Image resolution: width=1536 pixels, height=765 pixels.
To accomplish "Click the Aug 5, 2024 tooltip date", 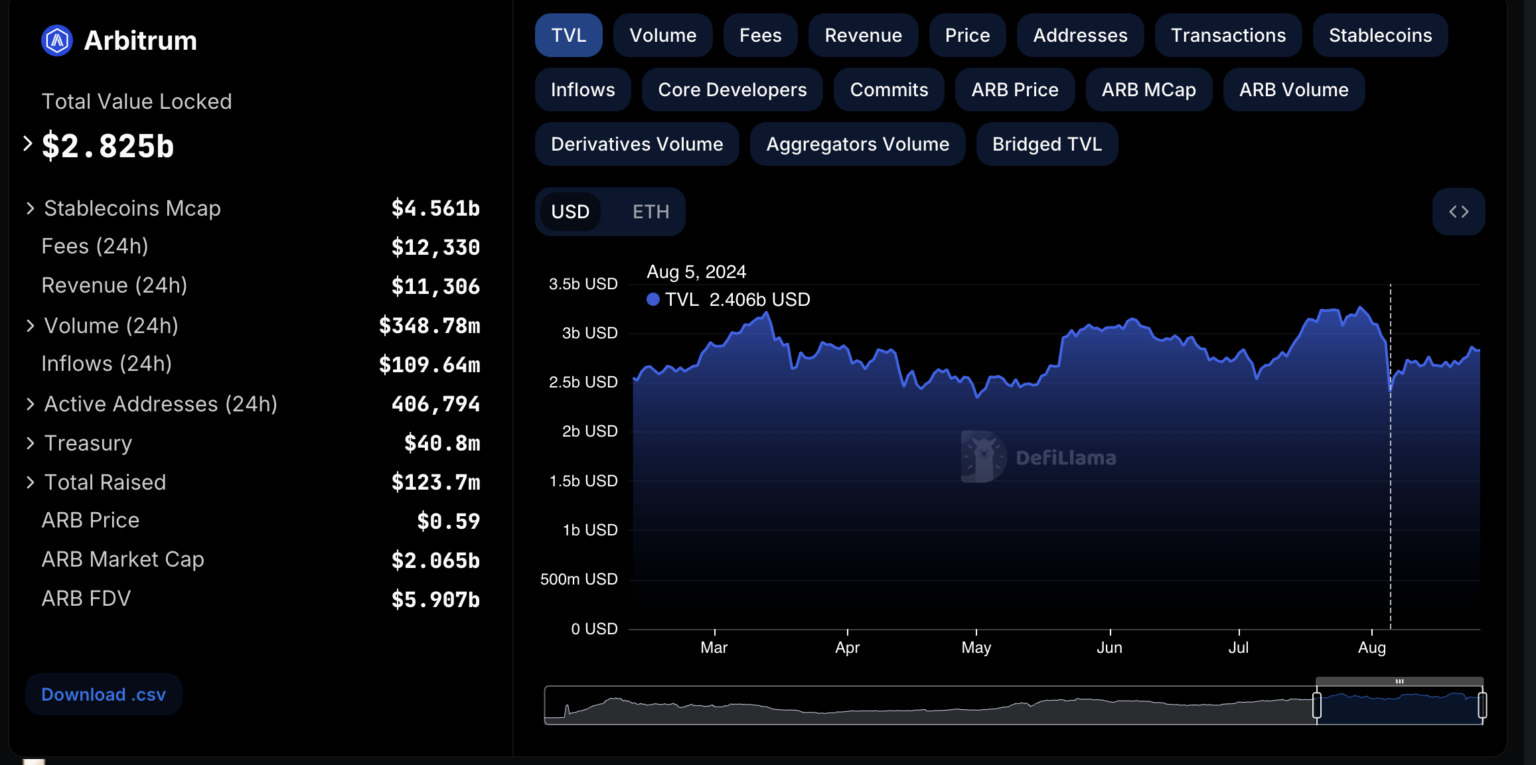I will pos(697,272).
